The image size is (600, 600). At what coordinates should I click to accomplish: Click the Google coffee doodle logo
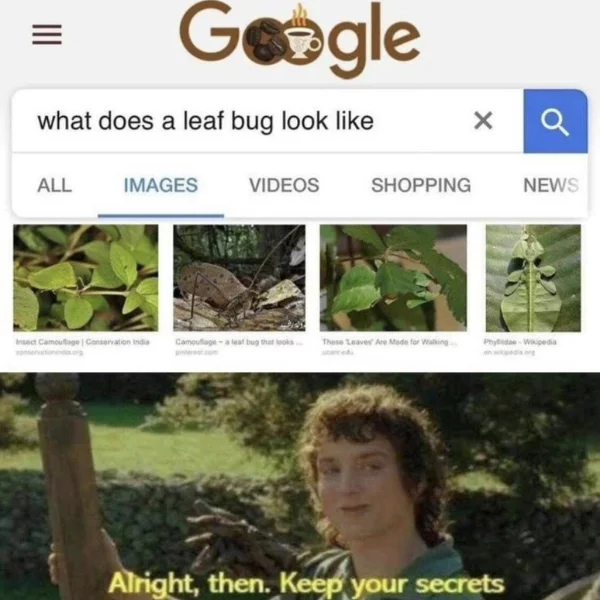300,38
